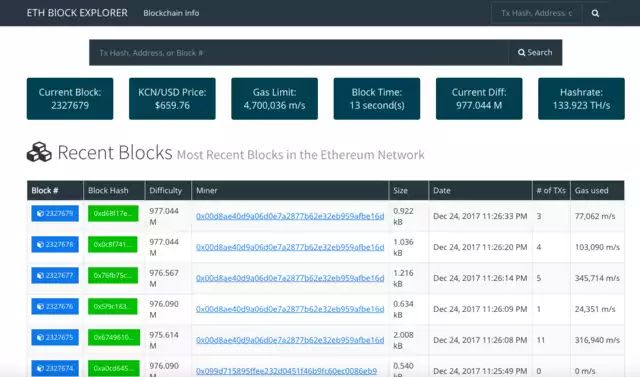The height and width of the screenshot is (377, 640).
Task: Open block 2327674 blue button
Action: coord(55,368)
